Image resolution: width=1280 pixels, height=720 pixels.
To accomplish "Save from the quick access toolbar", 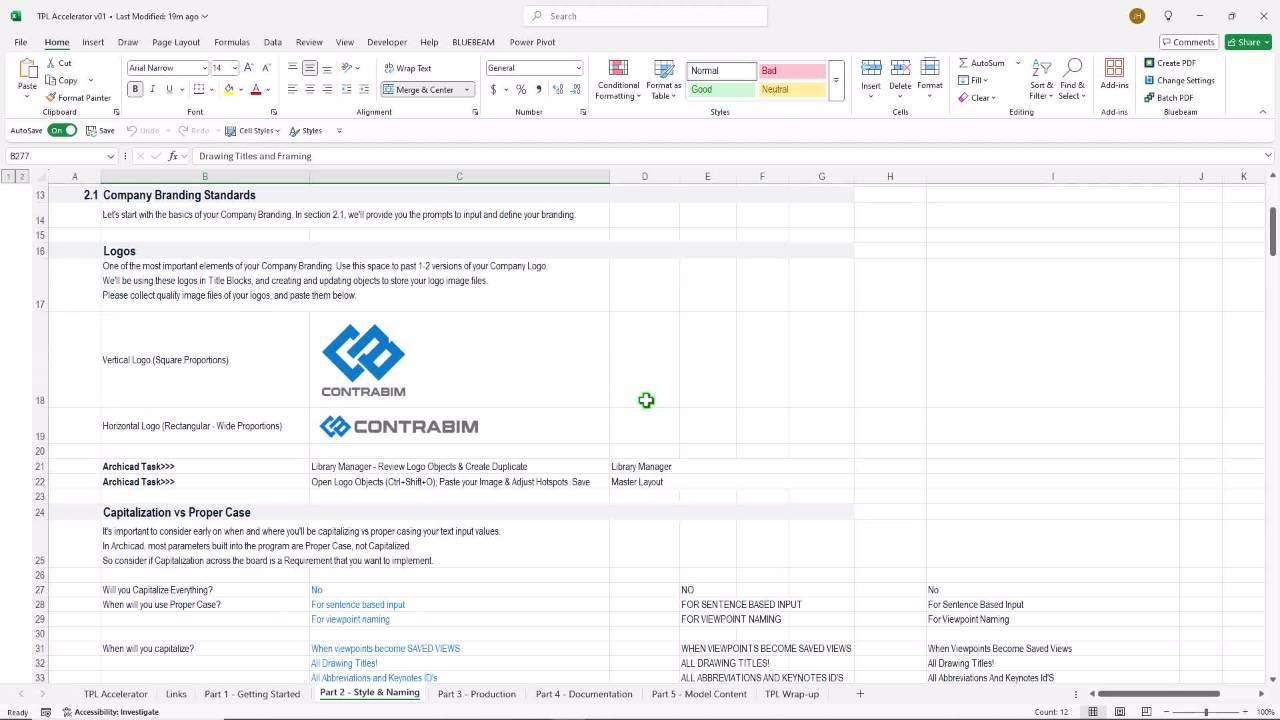I will (100, 131).
